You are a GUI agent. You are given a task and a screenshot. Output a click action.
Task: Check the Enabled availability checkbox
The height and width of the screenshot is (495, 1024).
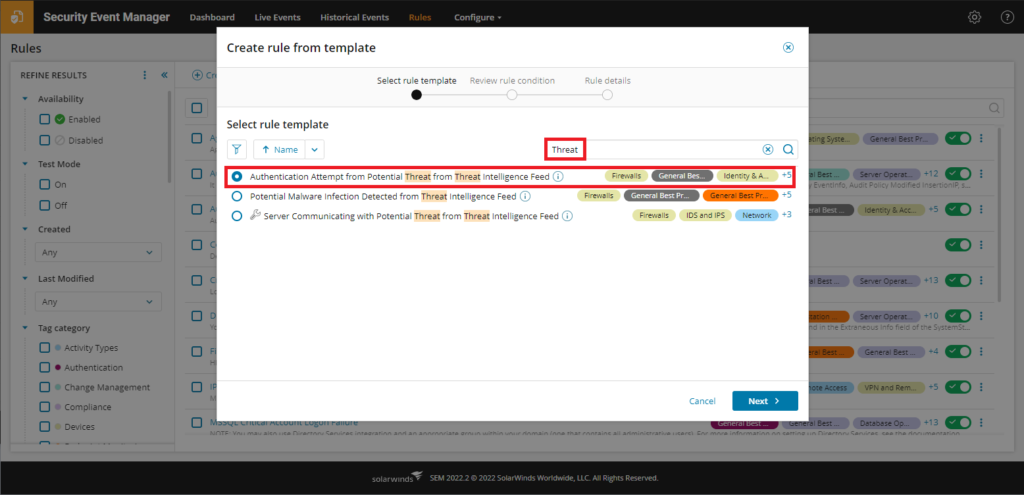[x=45, y=120]
